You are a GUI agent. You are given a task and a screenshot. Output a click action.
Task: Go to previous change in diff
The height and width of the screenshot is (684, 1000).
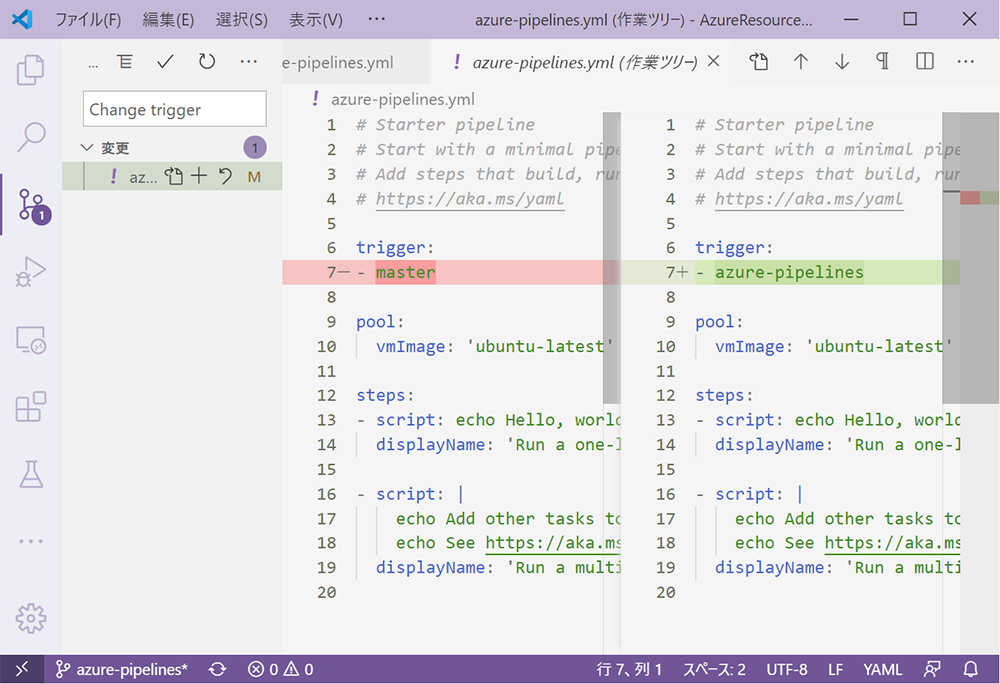pyautogui.click(x=800, y=61)
